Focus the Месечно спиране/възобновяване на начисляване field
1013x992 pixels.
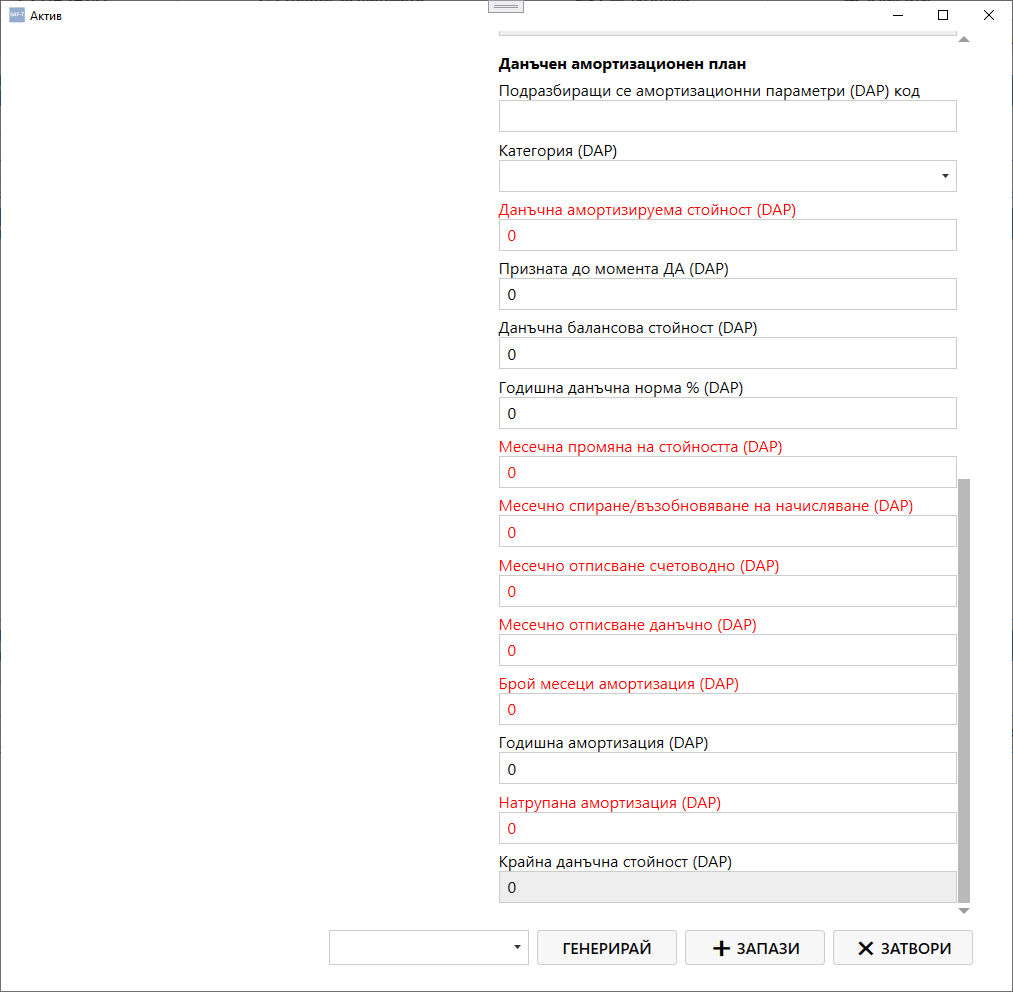[727, 532]
